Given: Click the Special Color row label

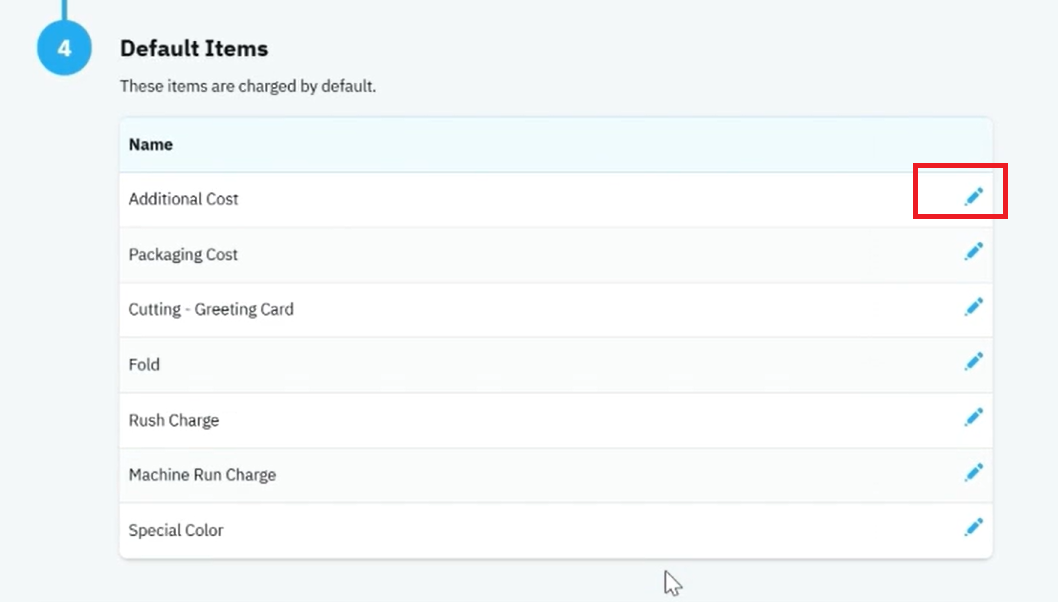Looking at the screenshot, I should 176,530.
